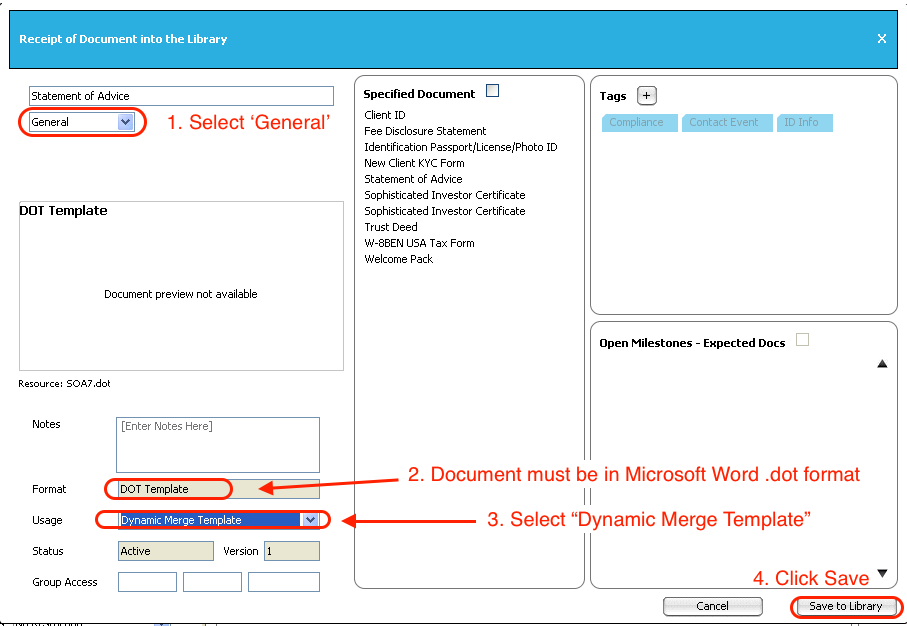
Task: Click the Cancel button
Action: tap(712, 606)
